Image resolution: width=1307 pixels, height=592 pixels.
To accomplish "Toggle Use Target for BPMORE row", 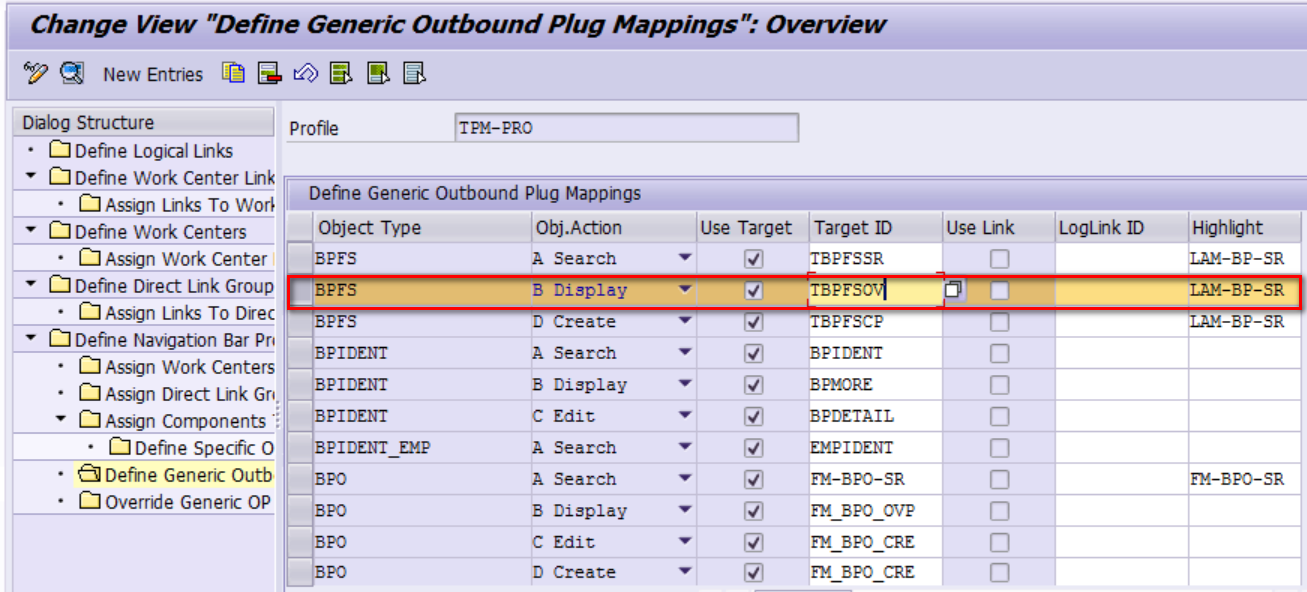I will pyautogui.click(x=754, y=385).
